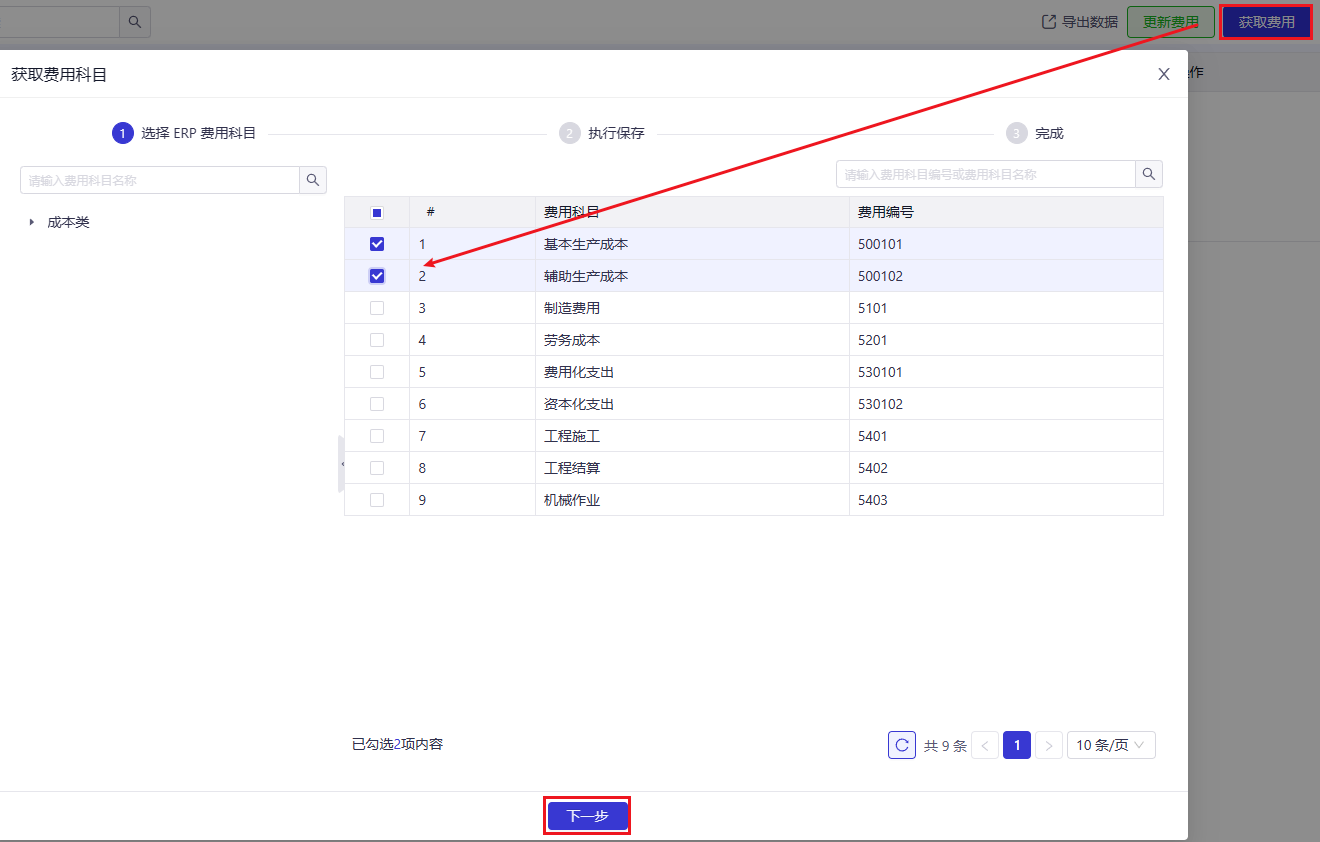Select step 2 执行保存

coord(602,133)
